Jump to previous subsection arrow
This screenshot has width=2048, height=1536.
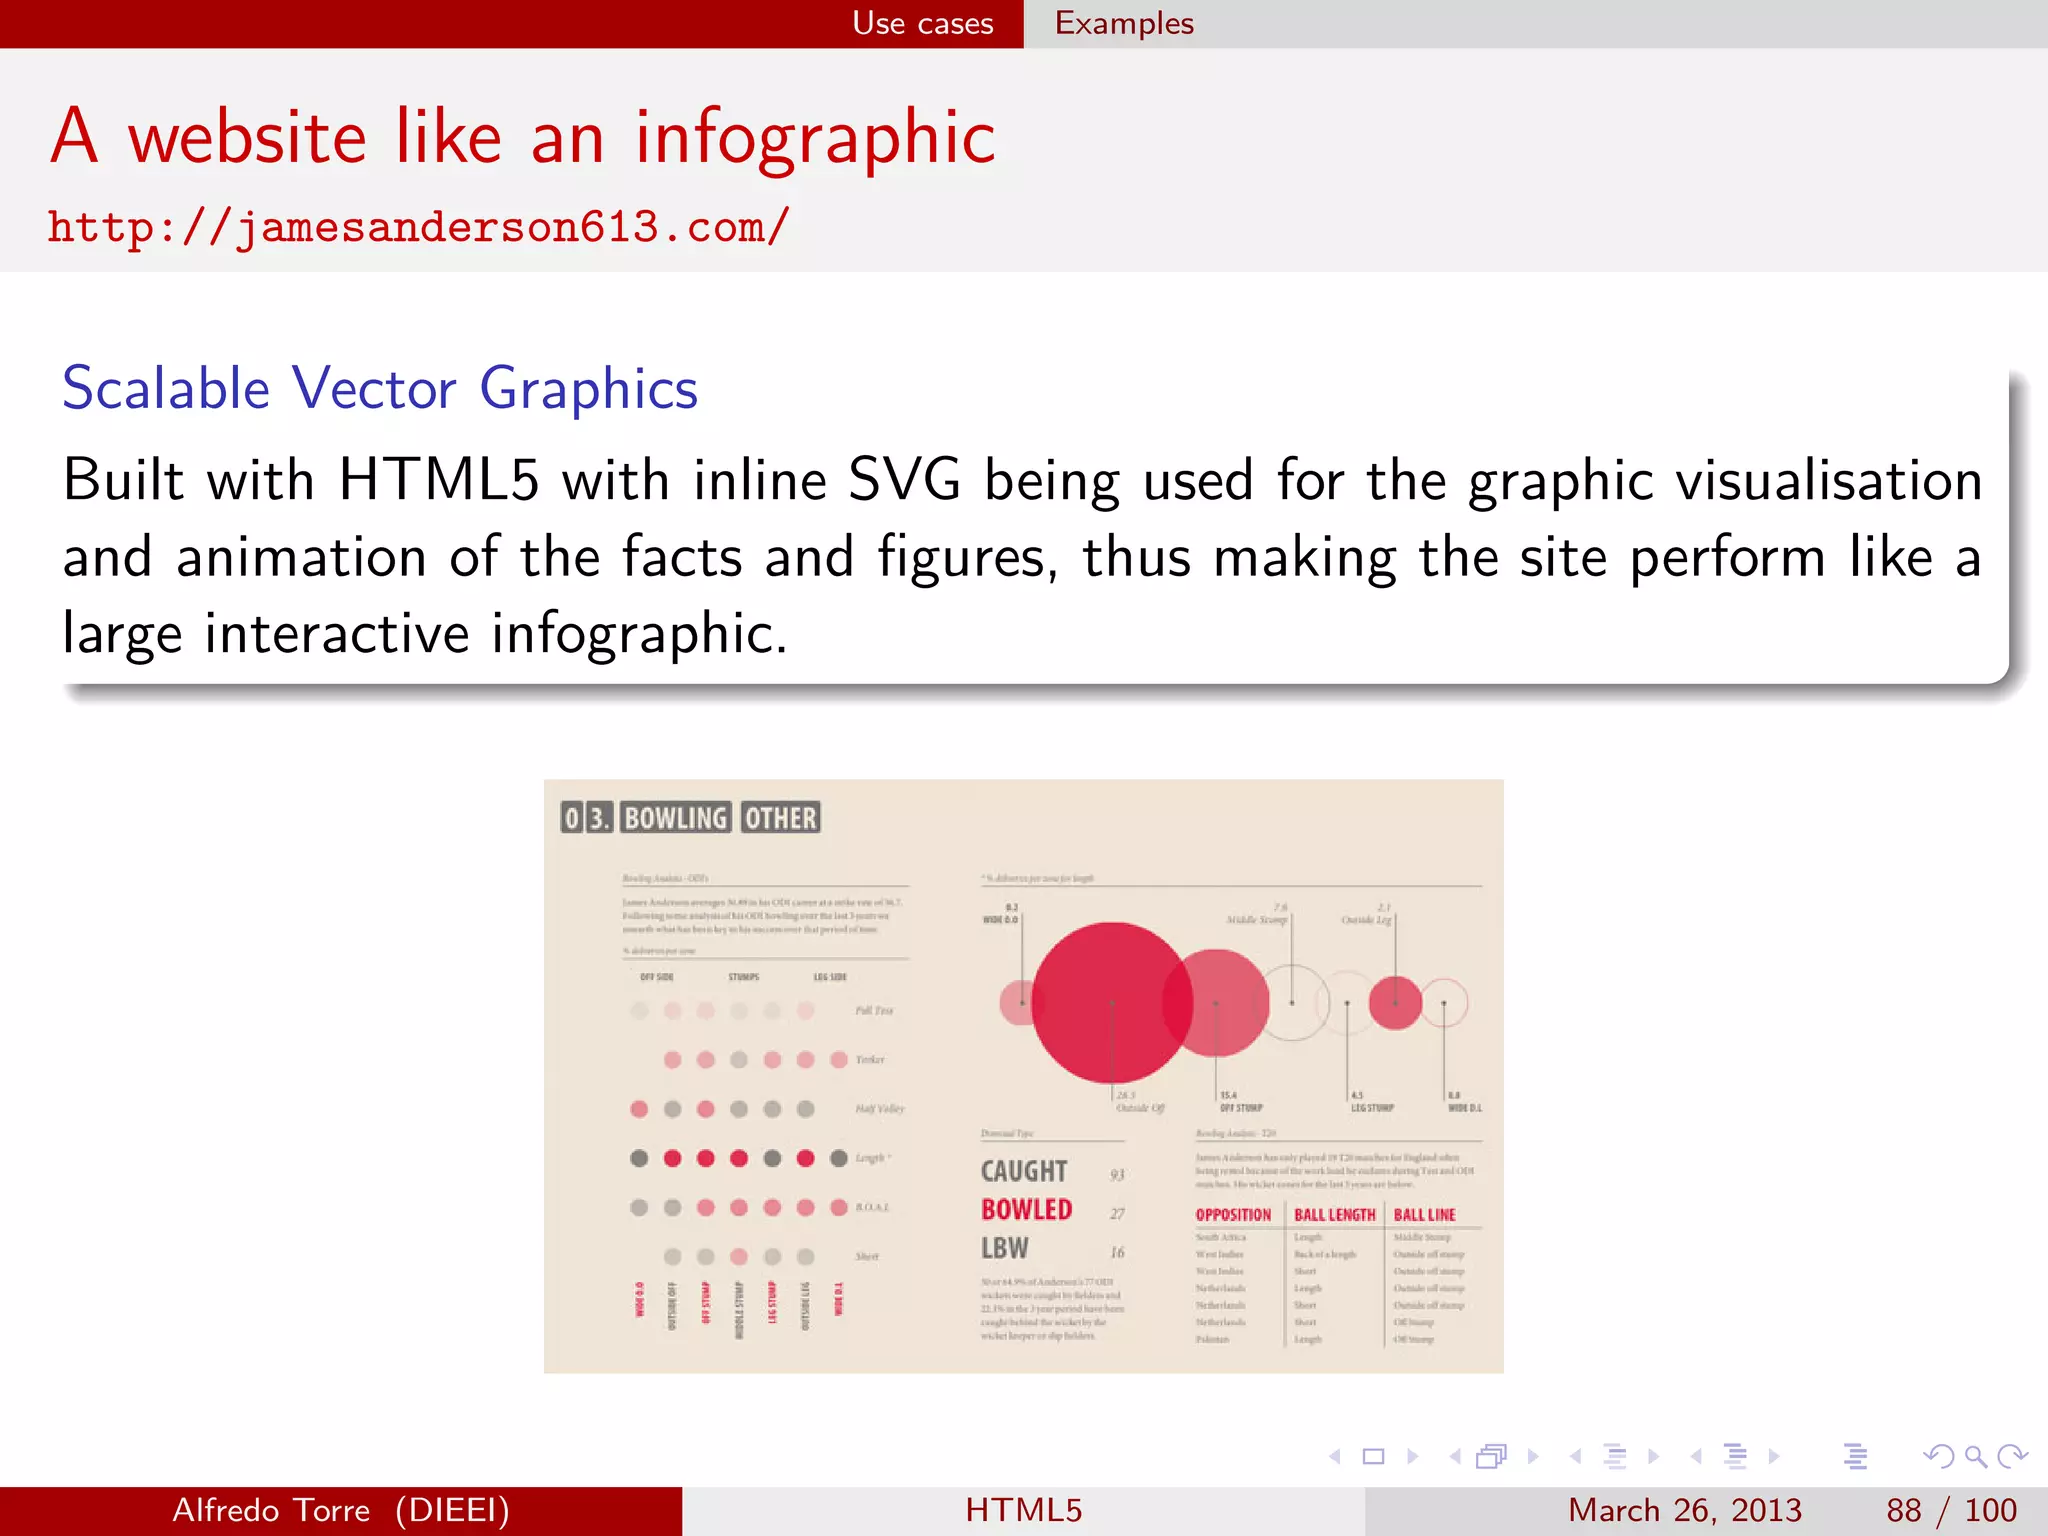pos(1576,1456)
